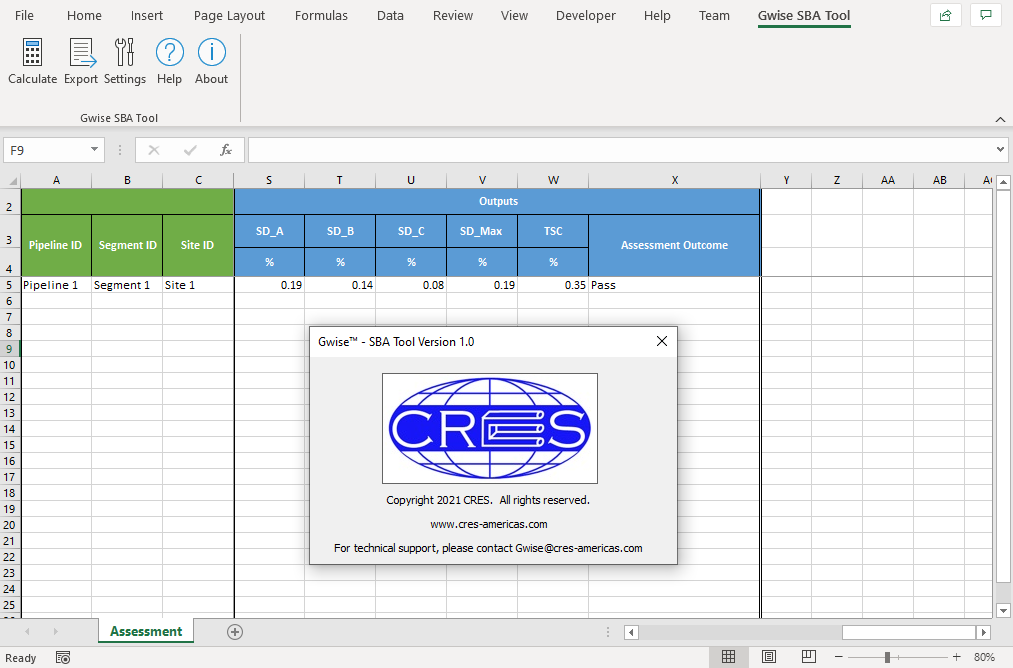Image resolution: width=1013 pixels, height=668 pixels.
Task: Close the Gwise SBA Tool Version dialog
Action: tap(662, 341)
